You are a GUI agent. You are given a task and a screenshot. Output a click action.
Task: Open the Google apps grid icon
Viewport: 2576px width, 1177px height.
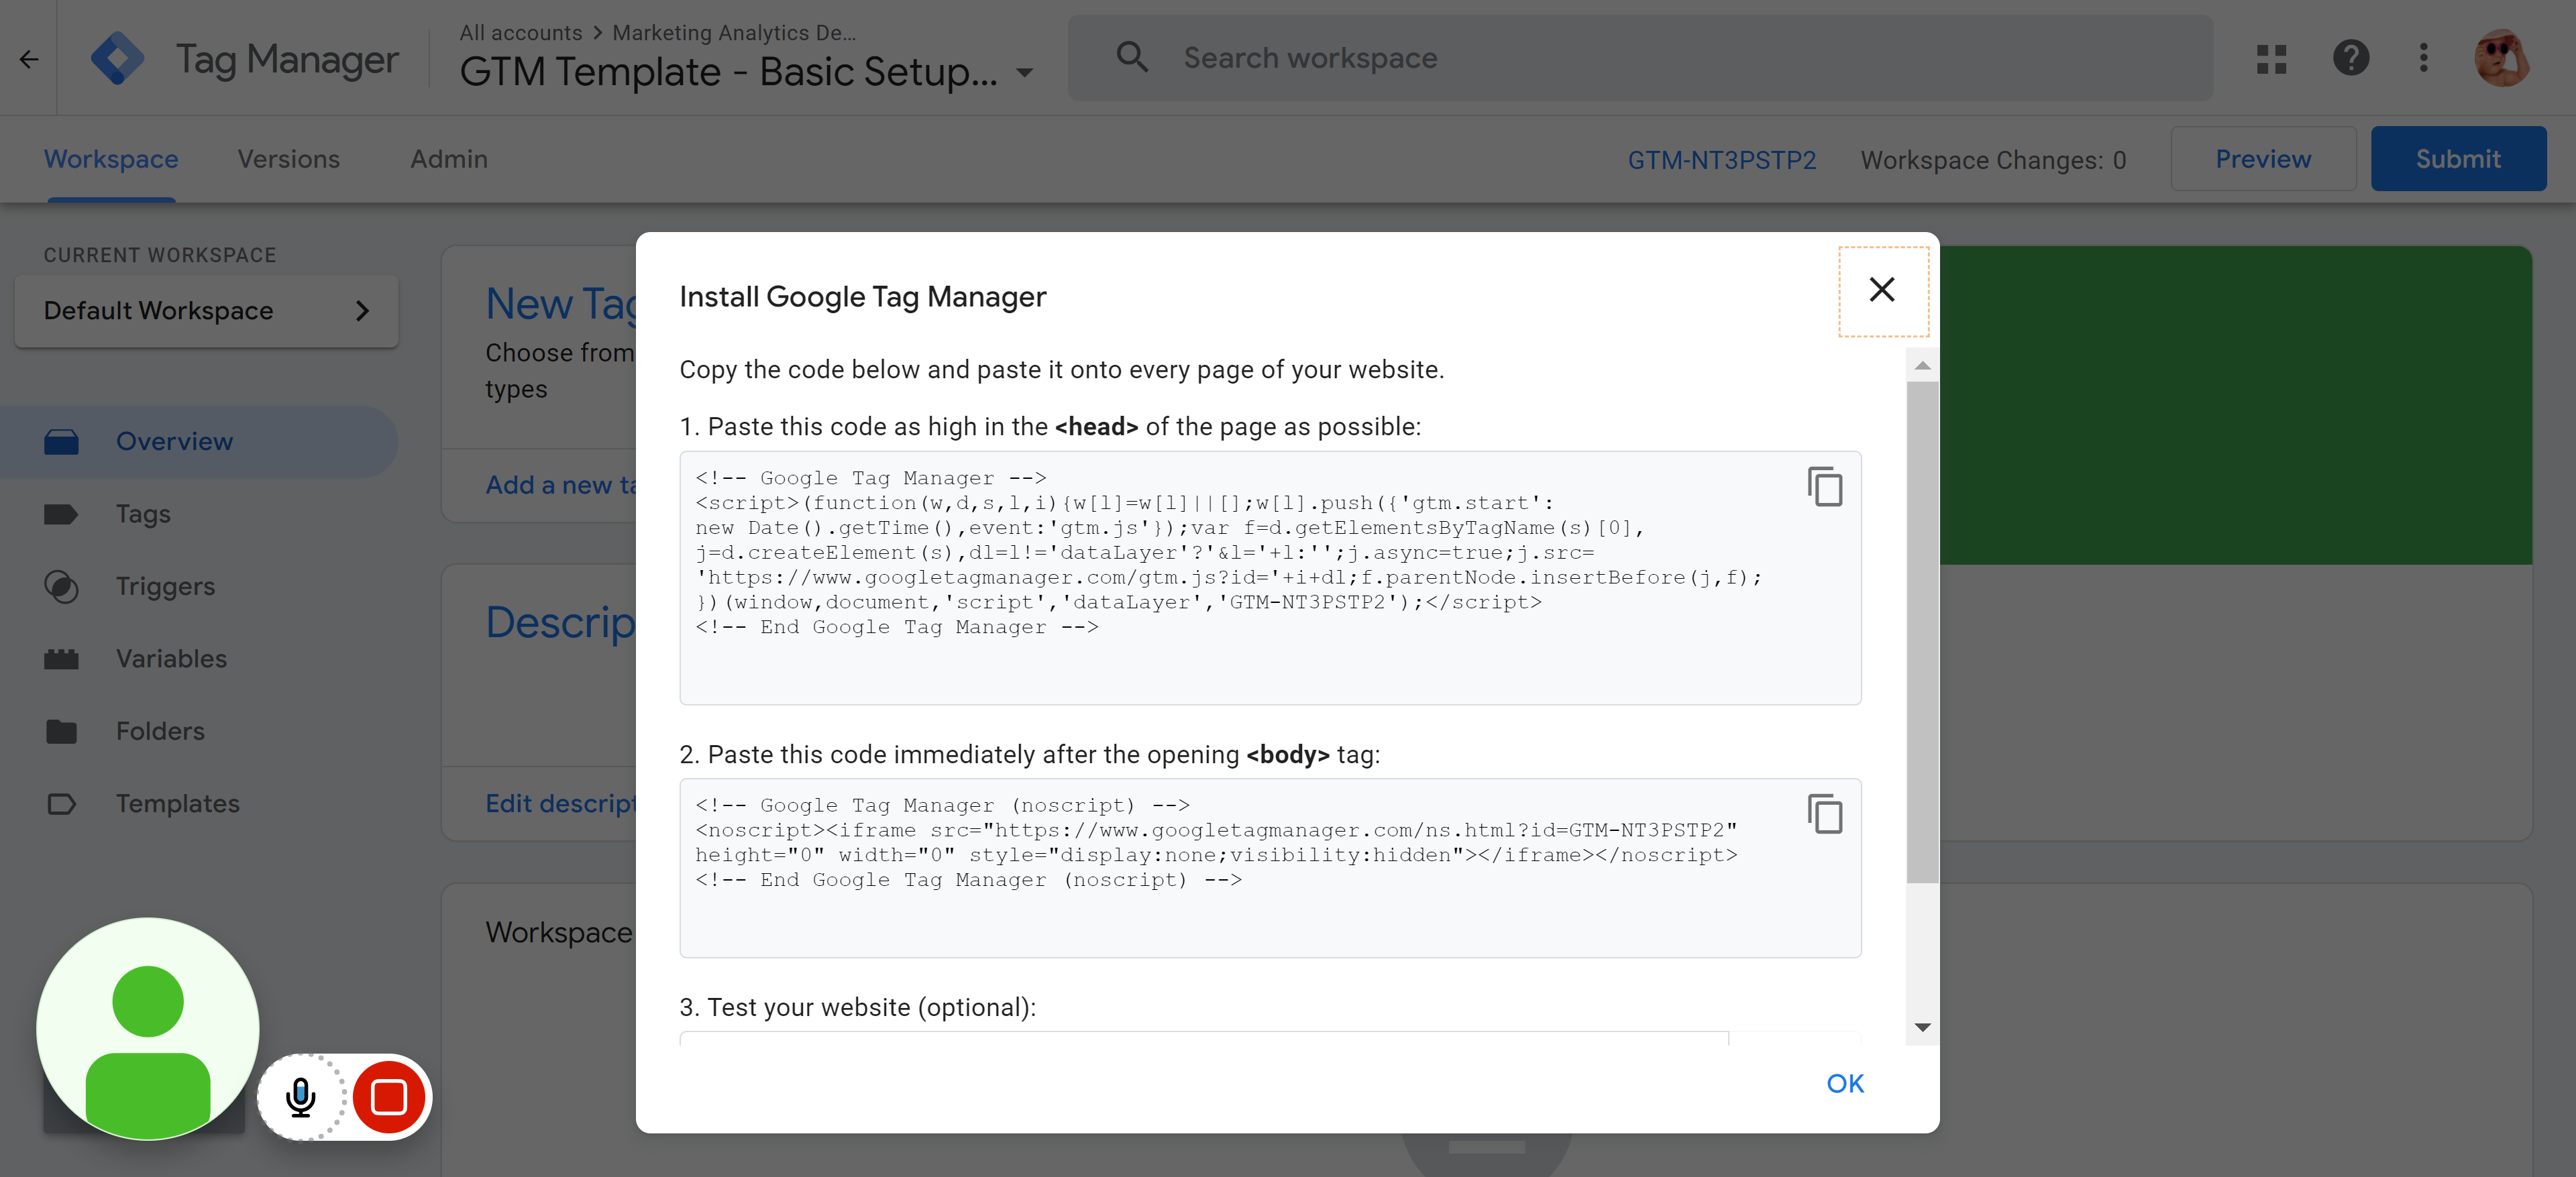[2271, 59]
